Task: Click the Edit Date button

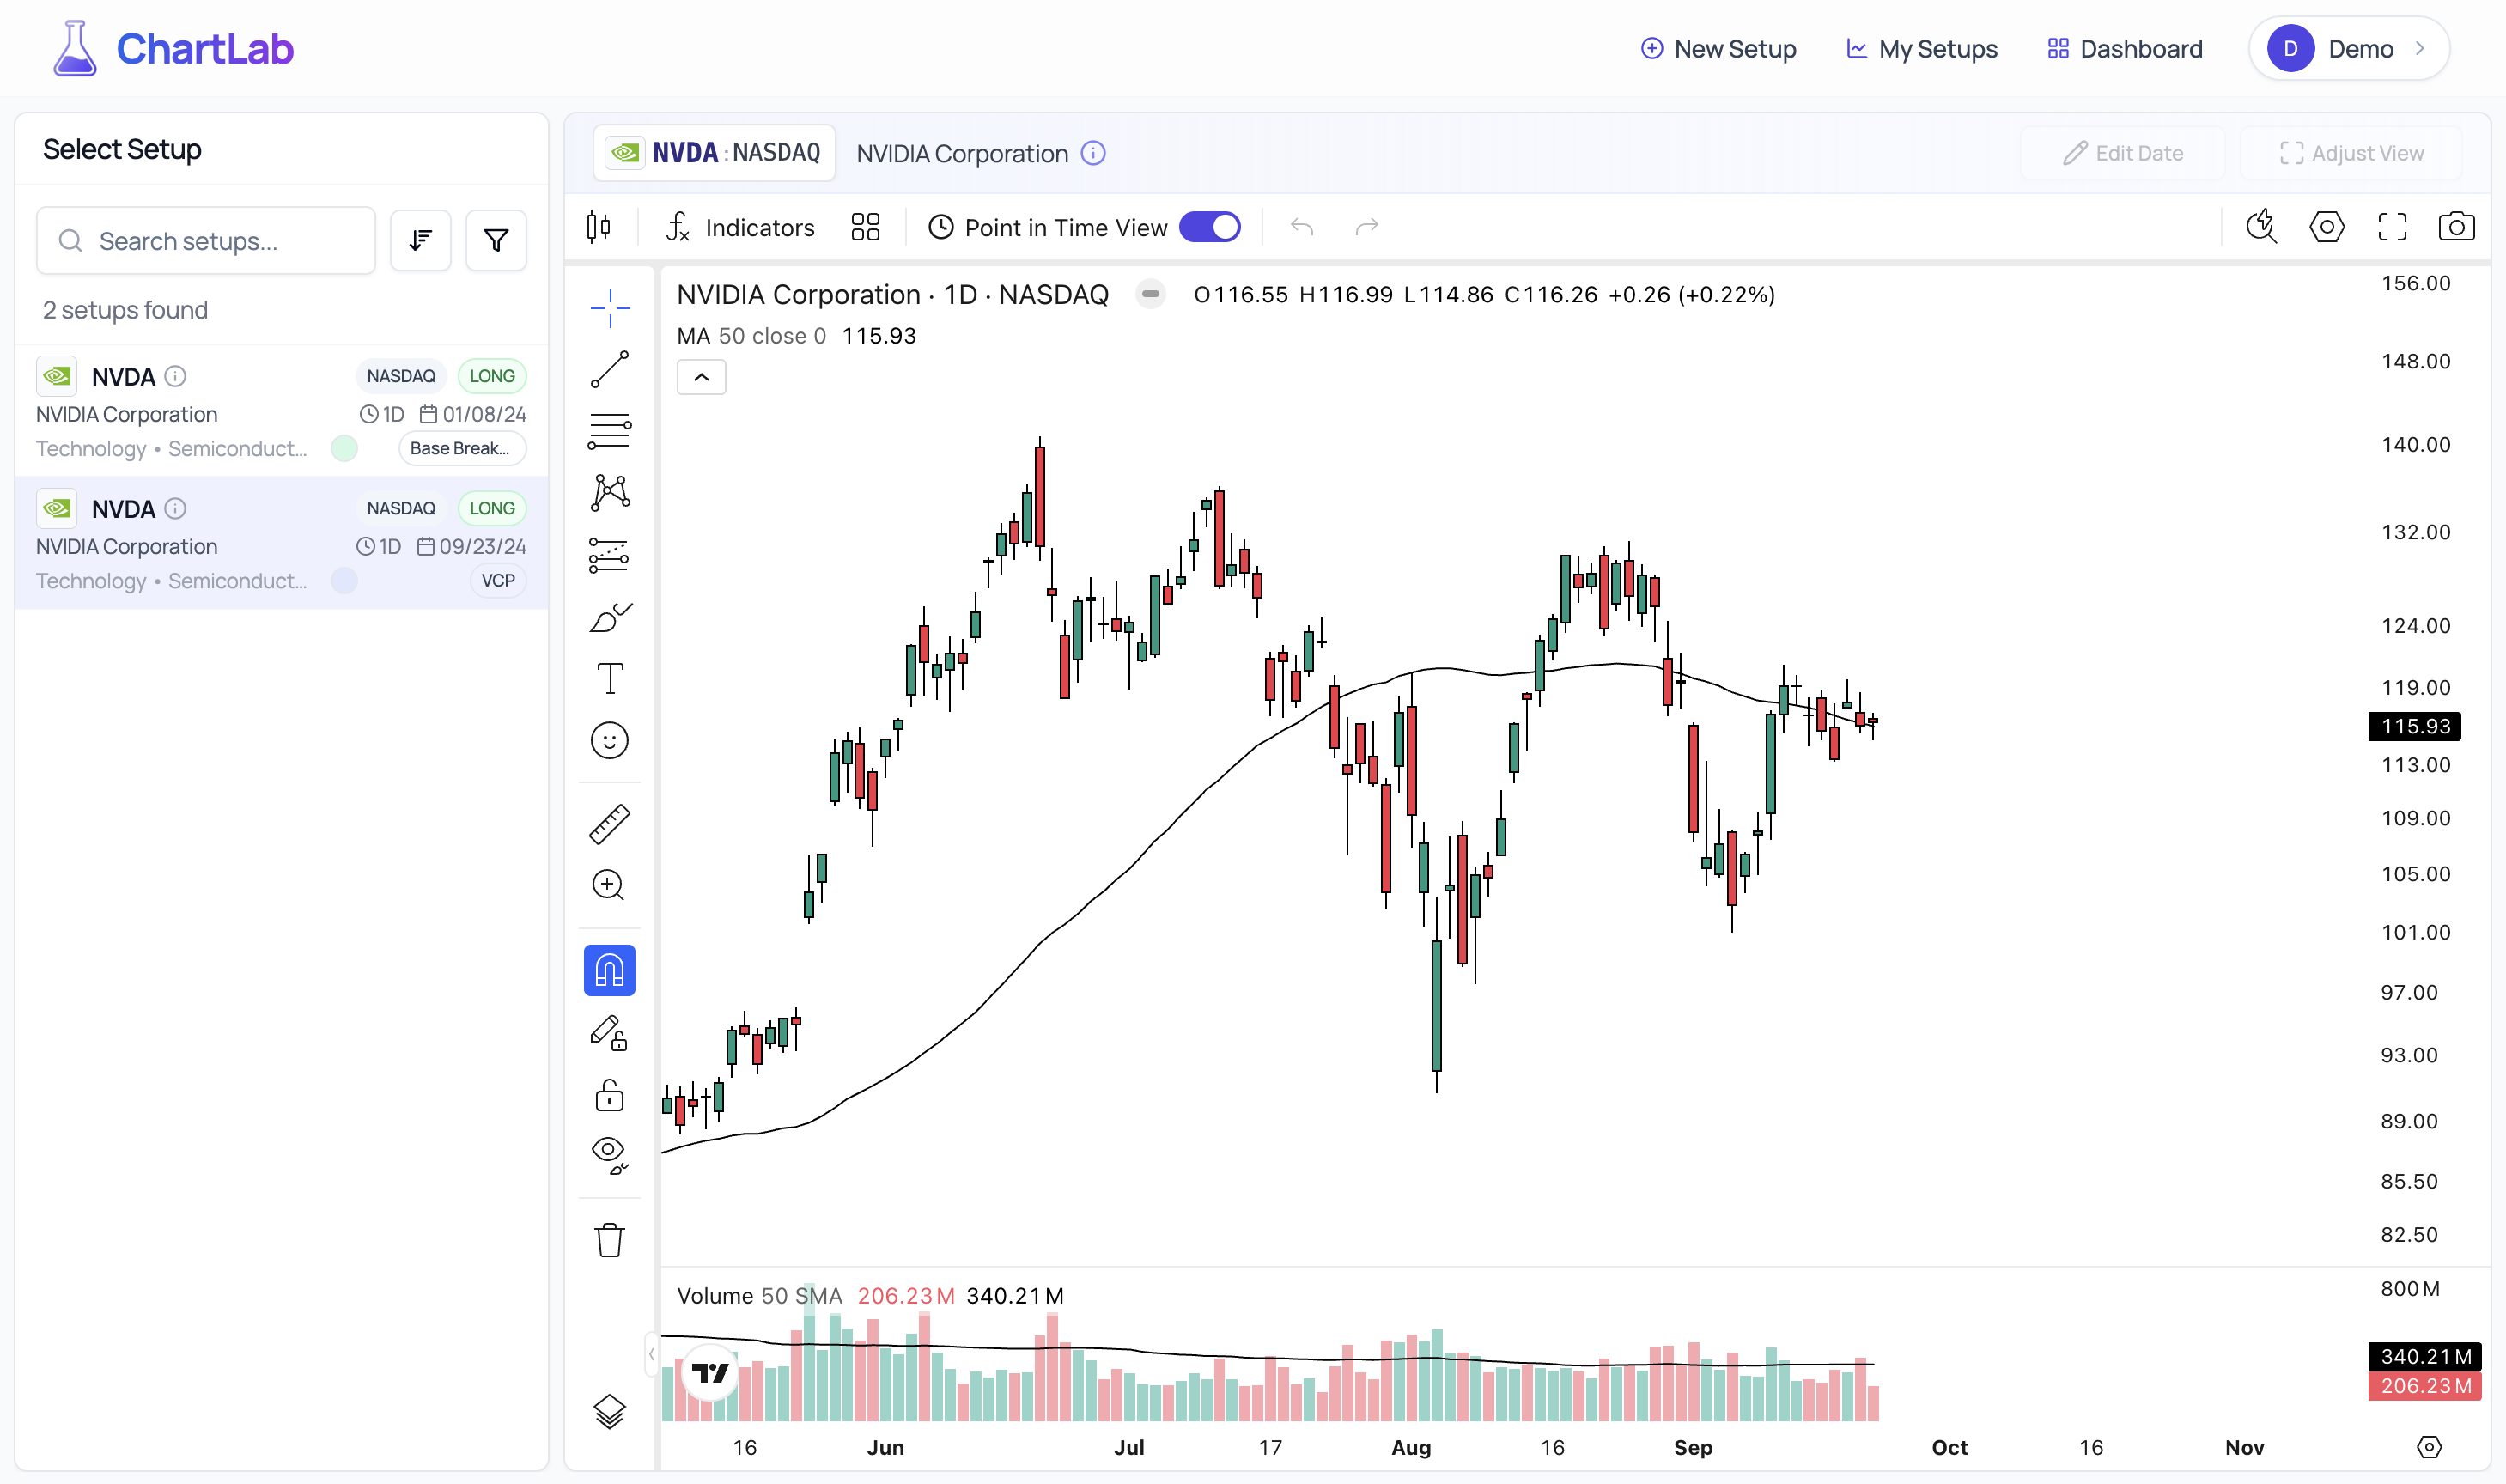Action: click(x=2123, y=153)
